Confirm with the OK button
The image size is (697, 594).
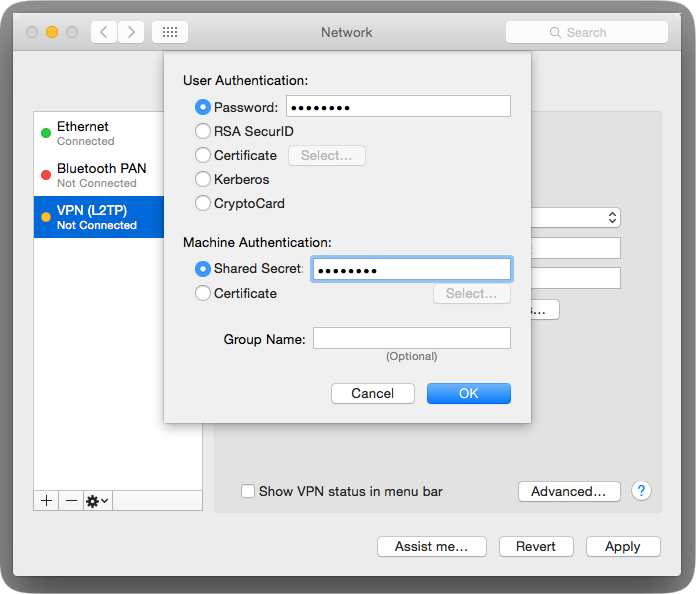pos(469,393)
